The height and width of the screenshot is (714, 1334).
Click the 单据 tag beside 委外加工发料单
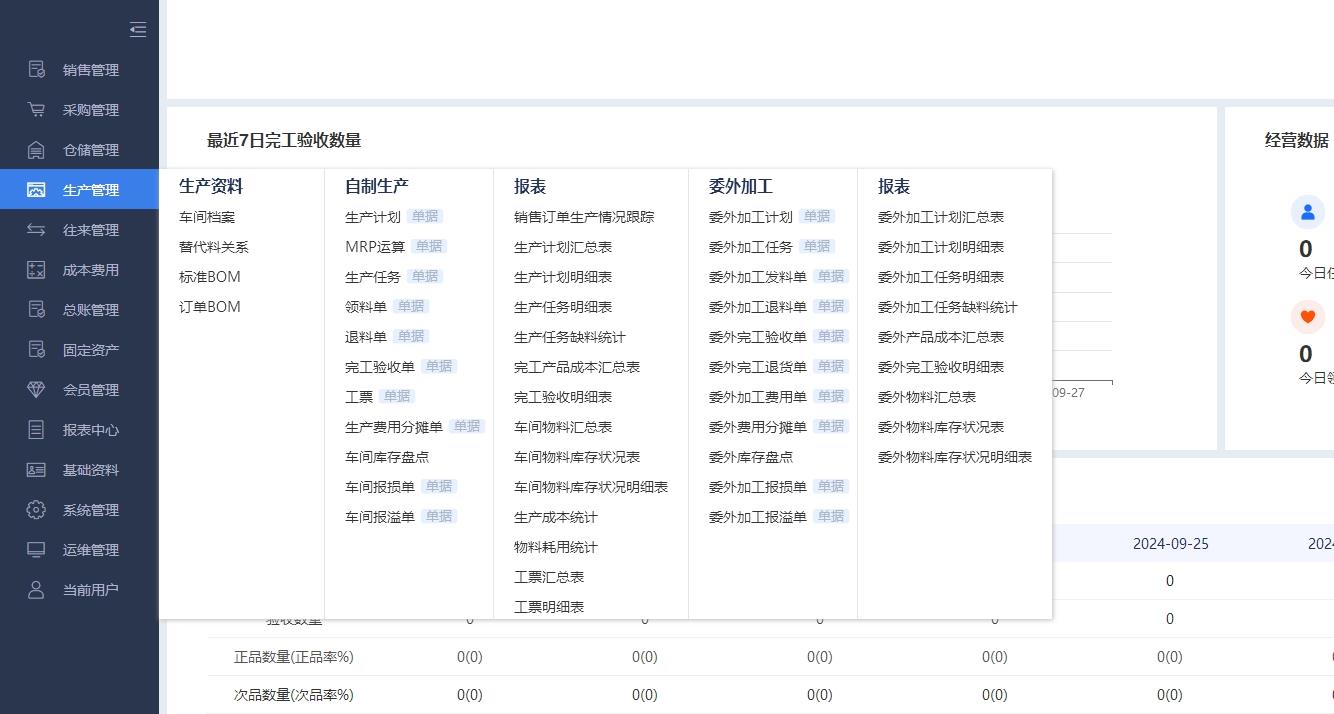(831, 276)
